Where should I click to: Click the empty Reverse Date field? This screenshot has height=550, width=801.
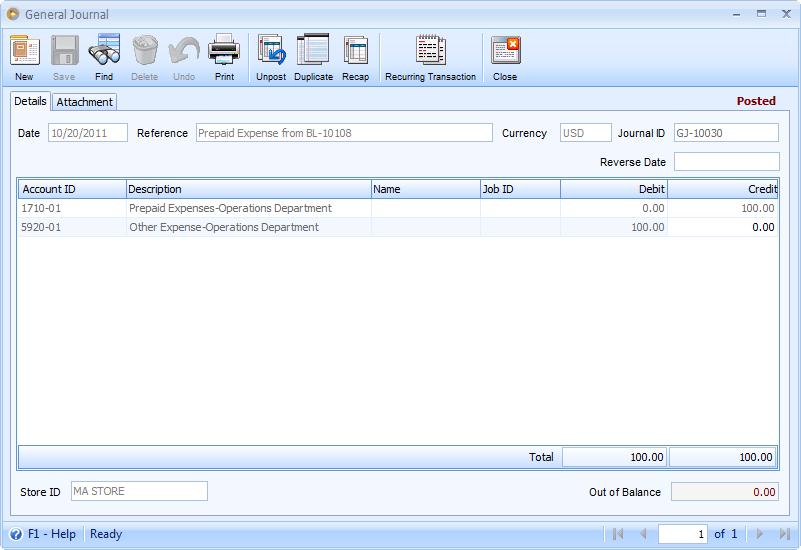[726, 162]
